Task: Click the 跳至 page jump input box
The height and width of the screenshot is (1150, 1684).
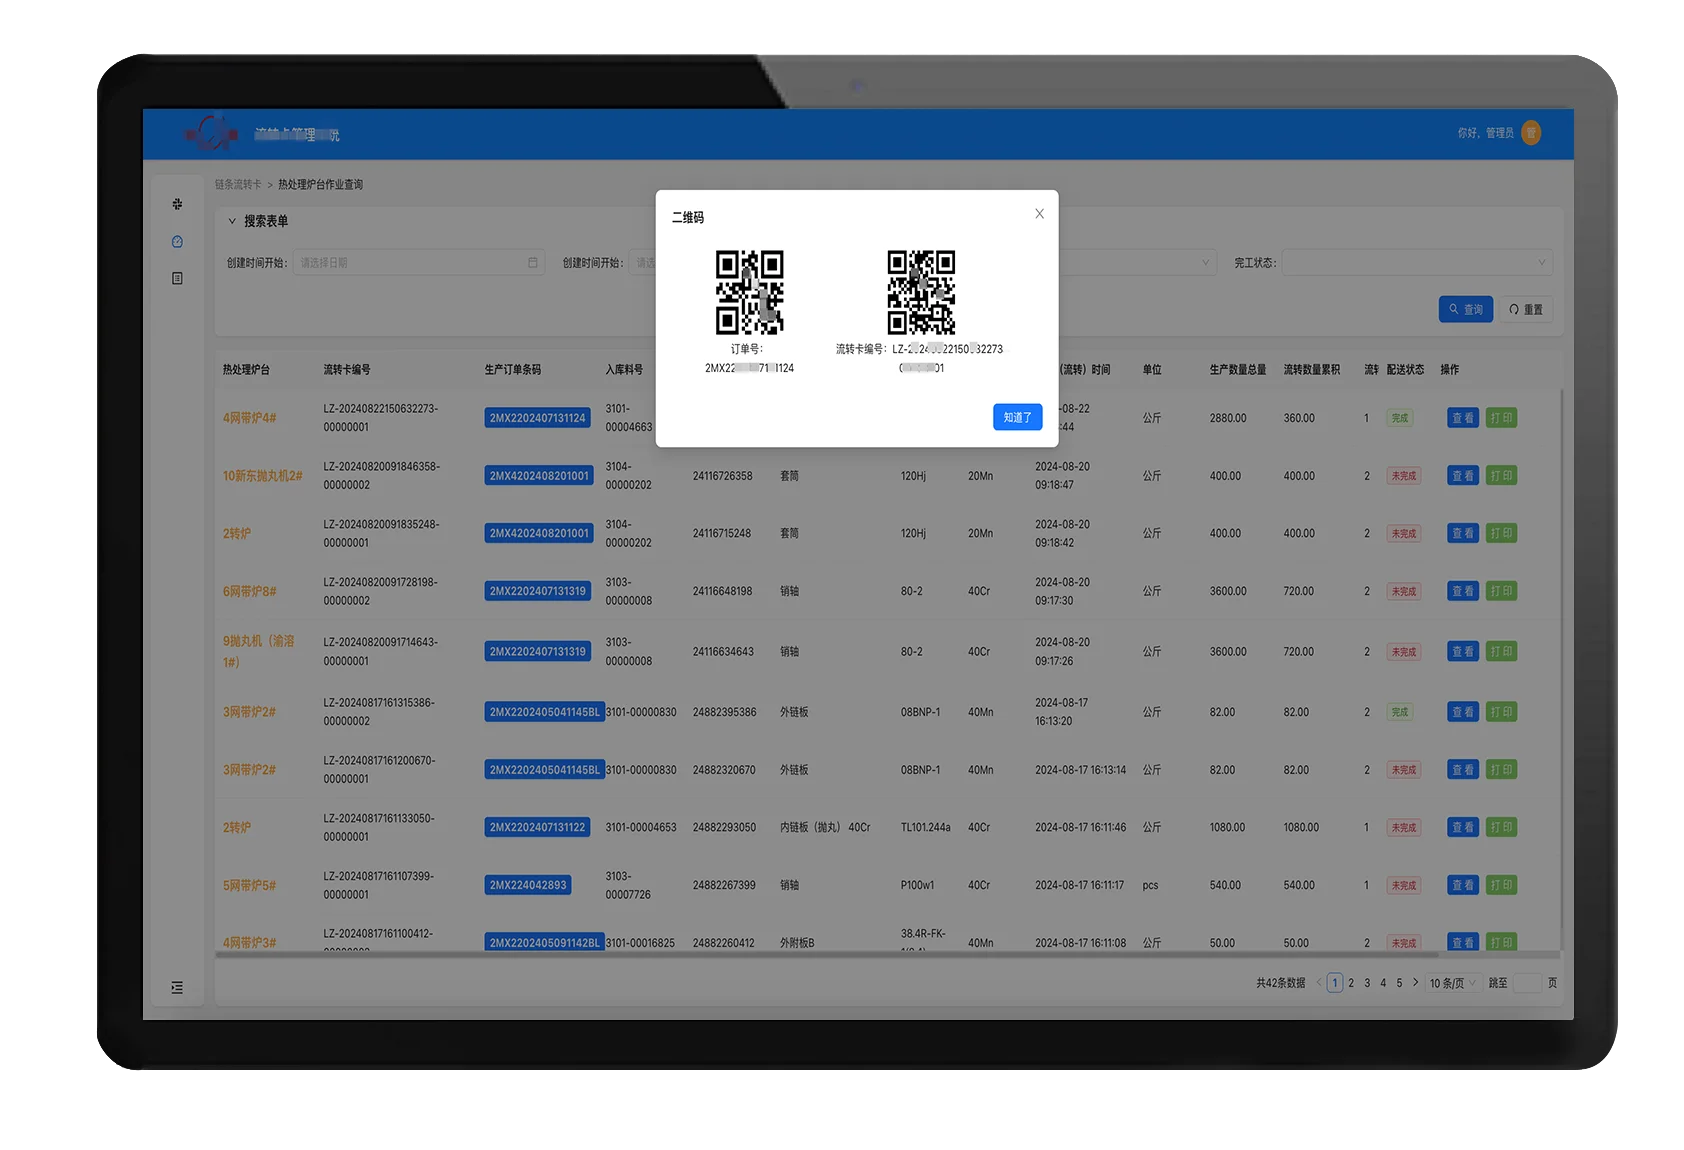Action: [1527, 983]
